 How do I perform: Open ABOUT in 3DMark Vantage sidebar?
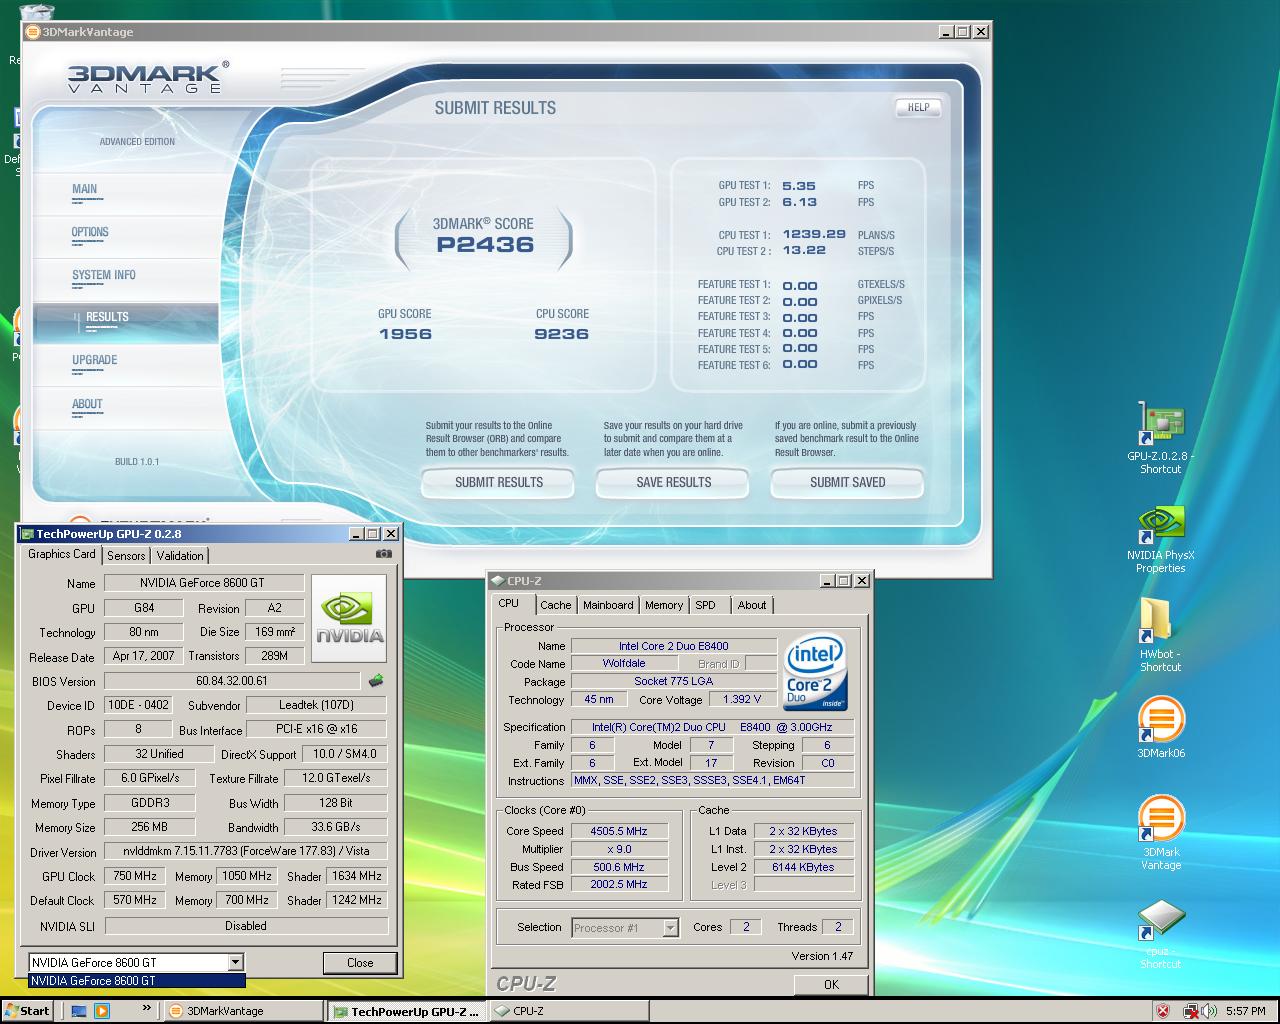(x=125, y=408)
